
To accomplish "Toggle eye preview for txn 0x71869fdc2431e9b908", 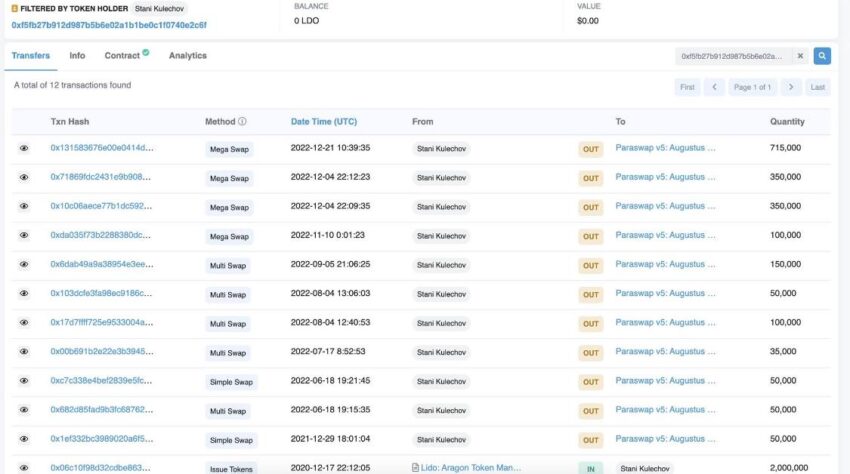I will click(24, 177).
